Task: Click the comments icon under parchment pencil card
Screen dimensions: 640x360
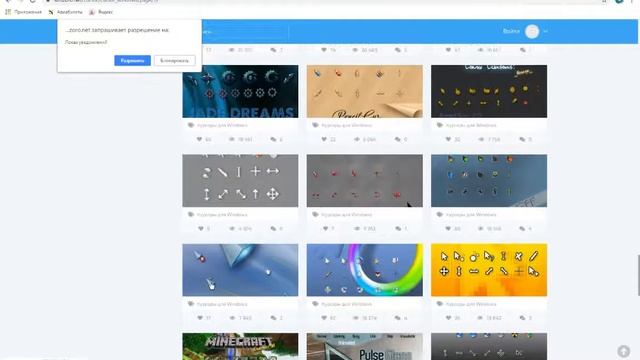Action: [x=398, y=139]
